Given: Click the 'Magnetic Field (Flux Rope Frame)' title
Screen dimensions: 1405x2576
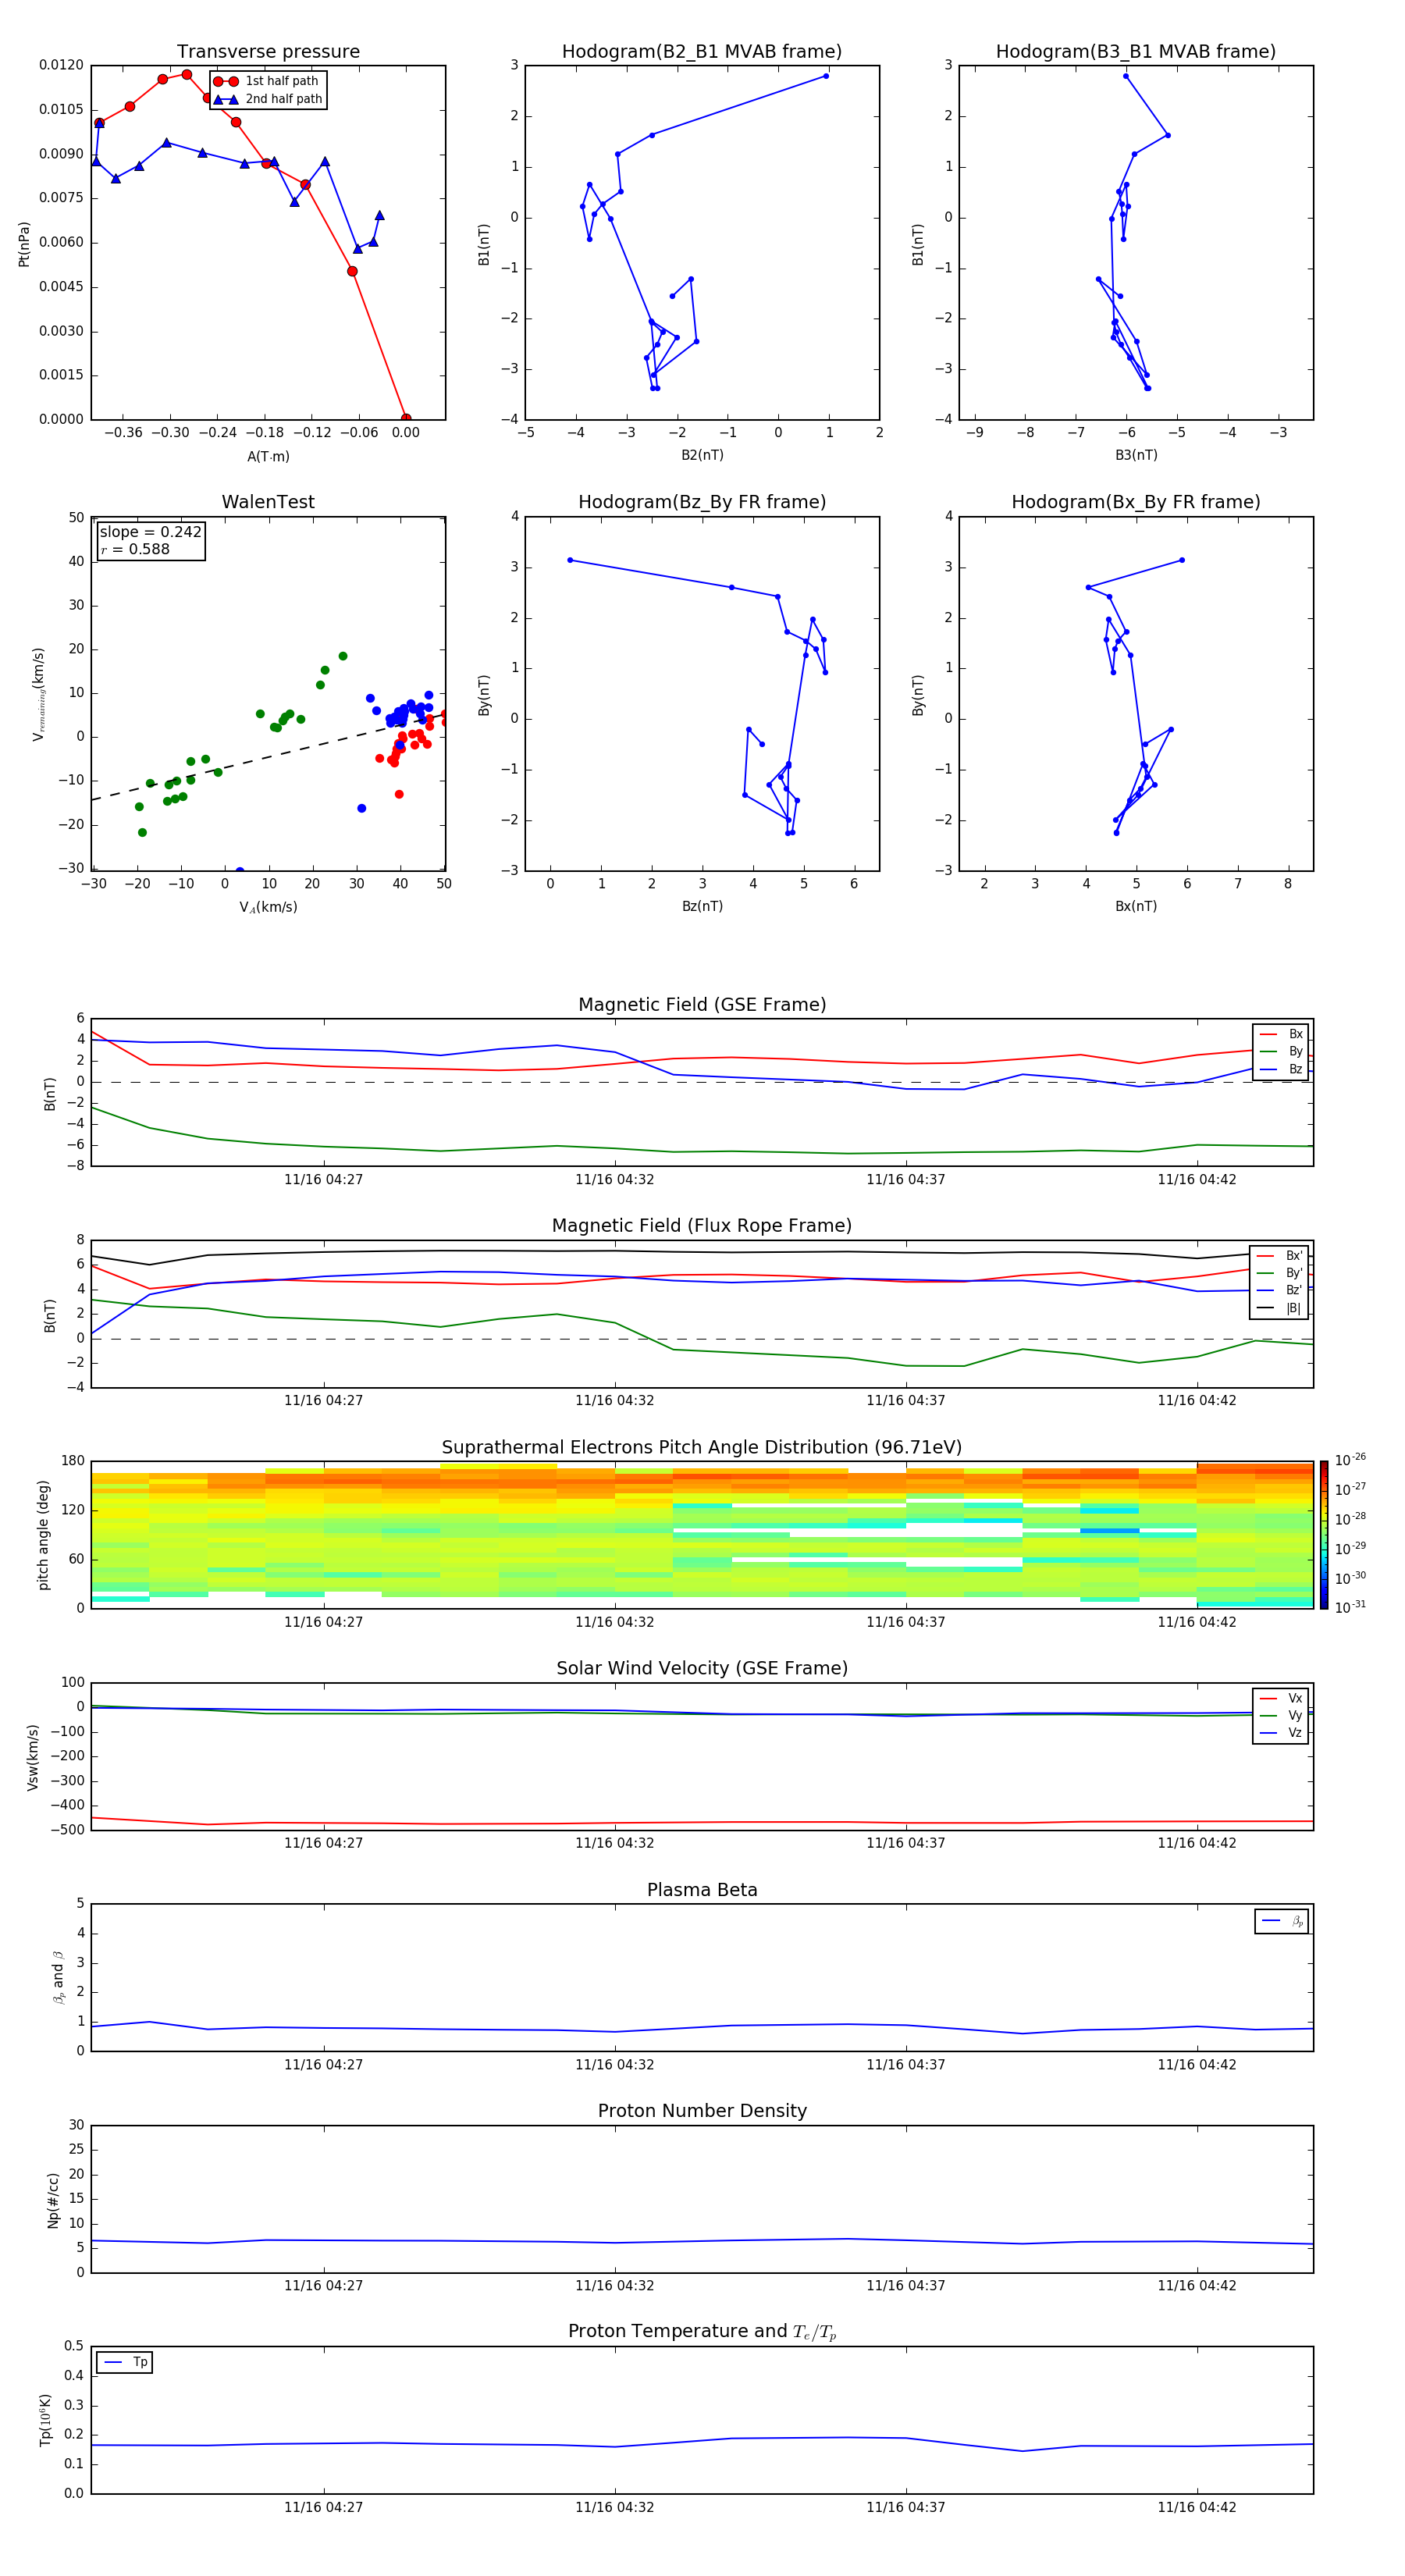Looking at the screenshot, I should pyautogui.click(x=702, y=1226).
